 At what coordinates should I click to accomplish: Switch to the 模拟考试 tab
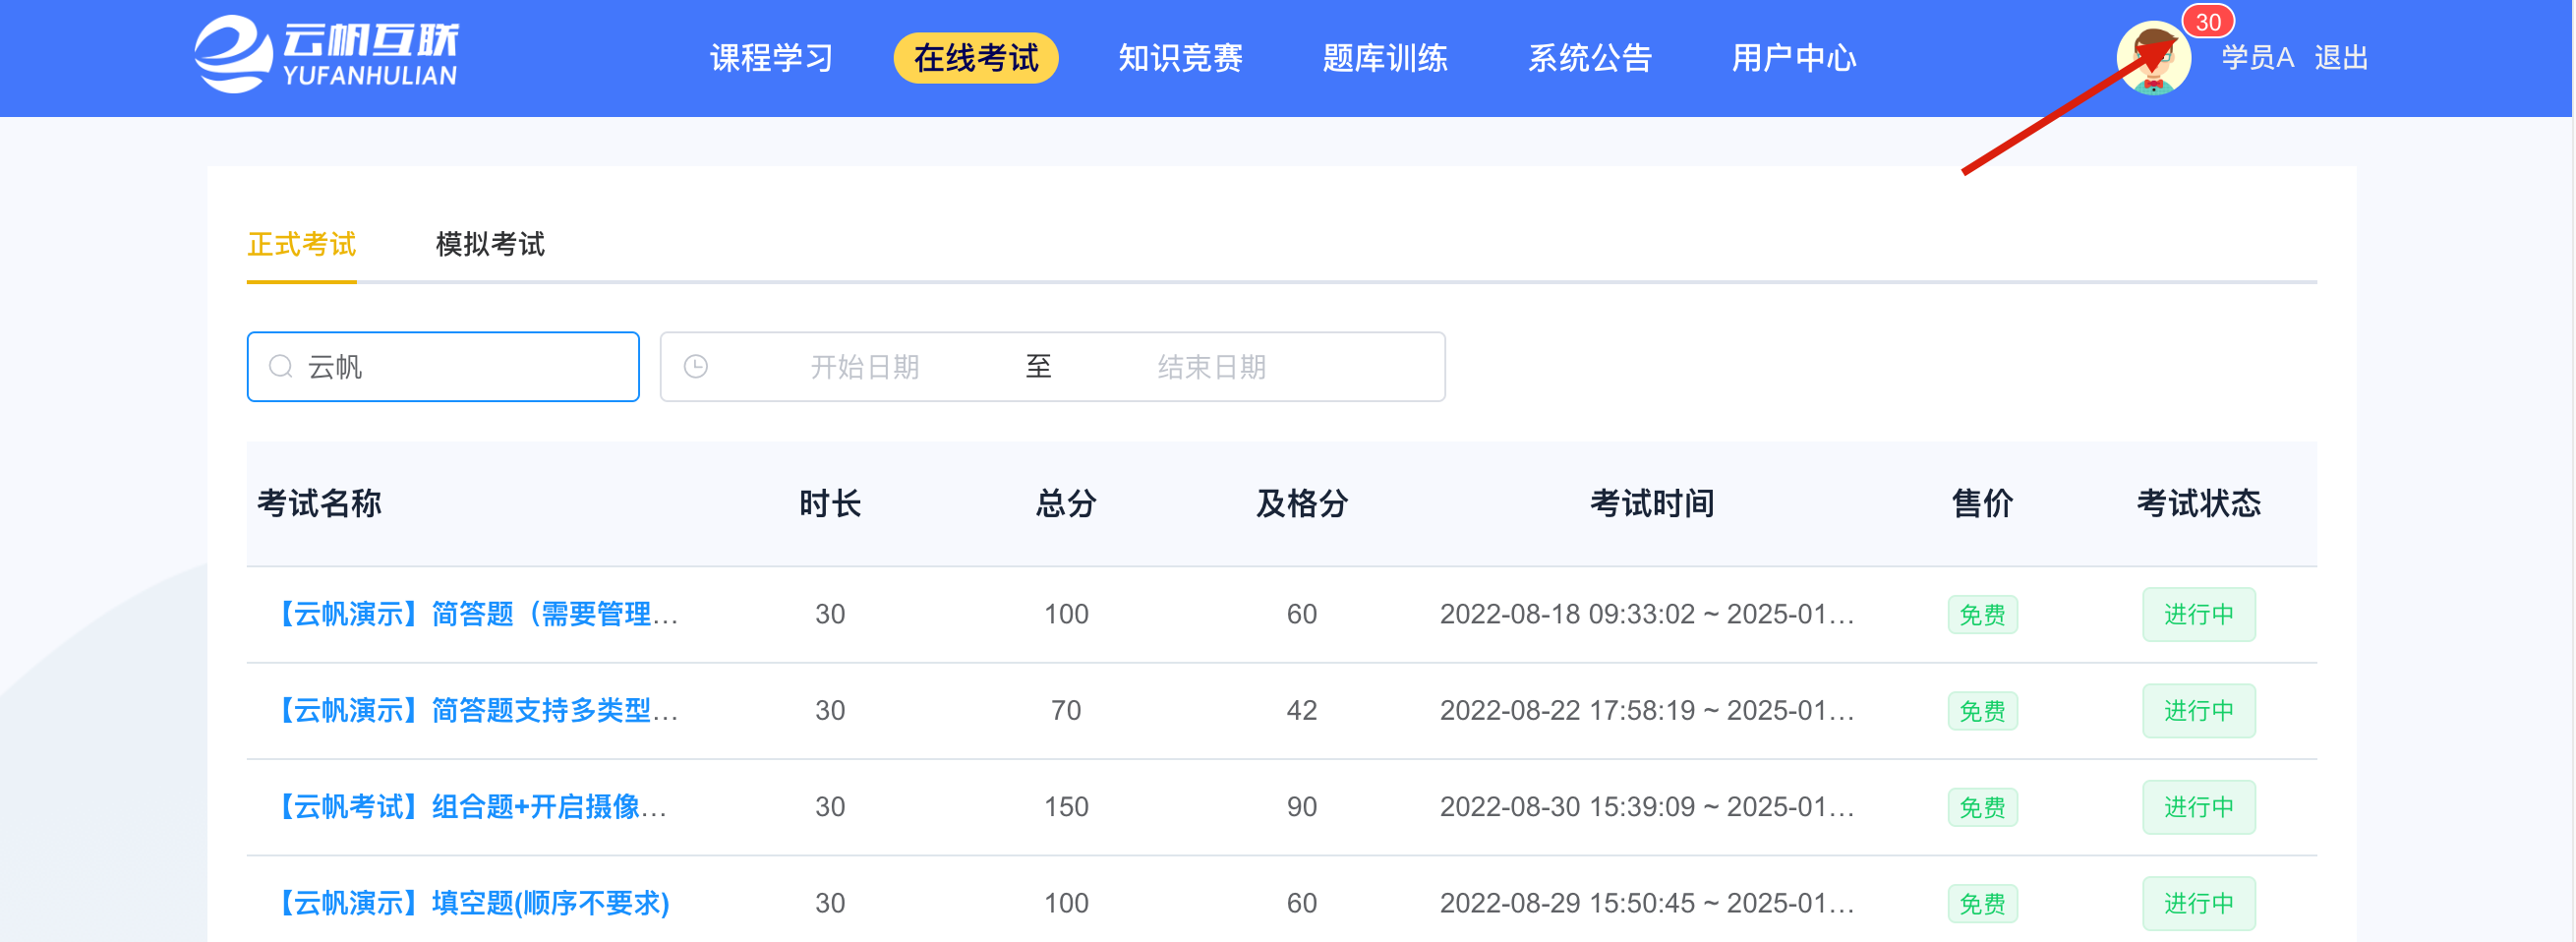(x=490, y=244)
